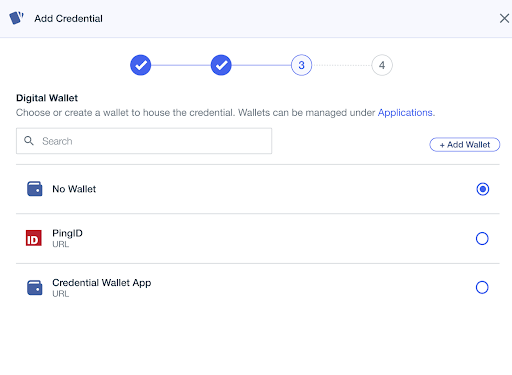Click the PingID label text
512x375 pixels.
pyautogui.click(x=67, y=233)
